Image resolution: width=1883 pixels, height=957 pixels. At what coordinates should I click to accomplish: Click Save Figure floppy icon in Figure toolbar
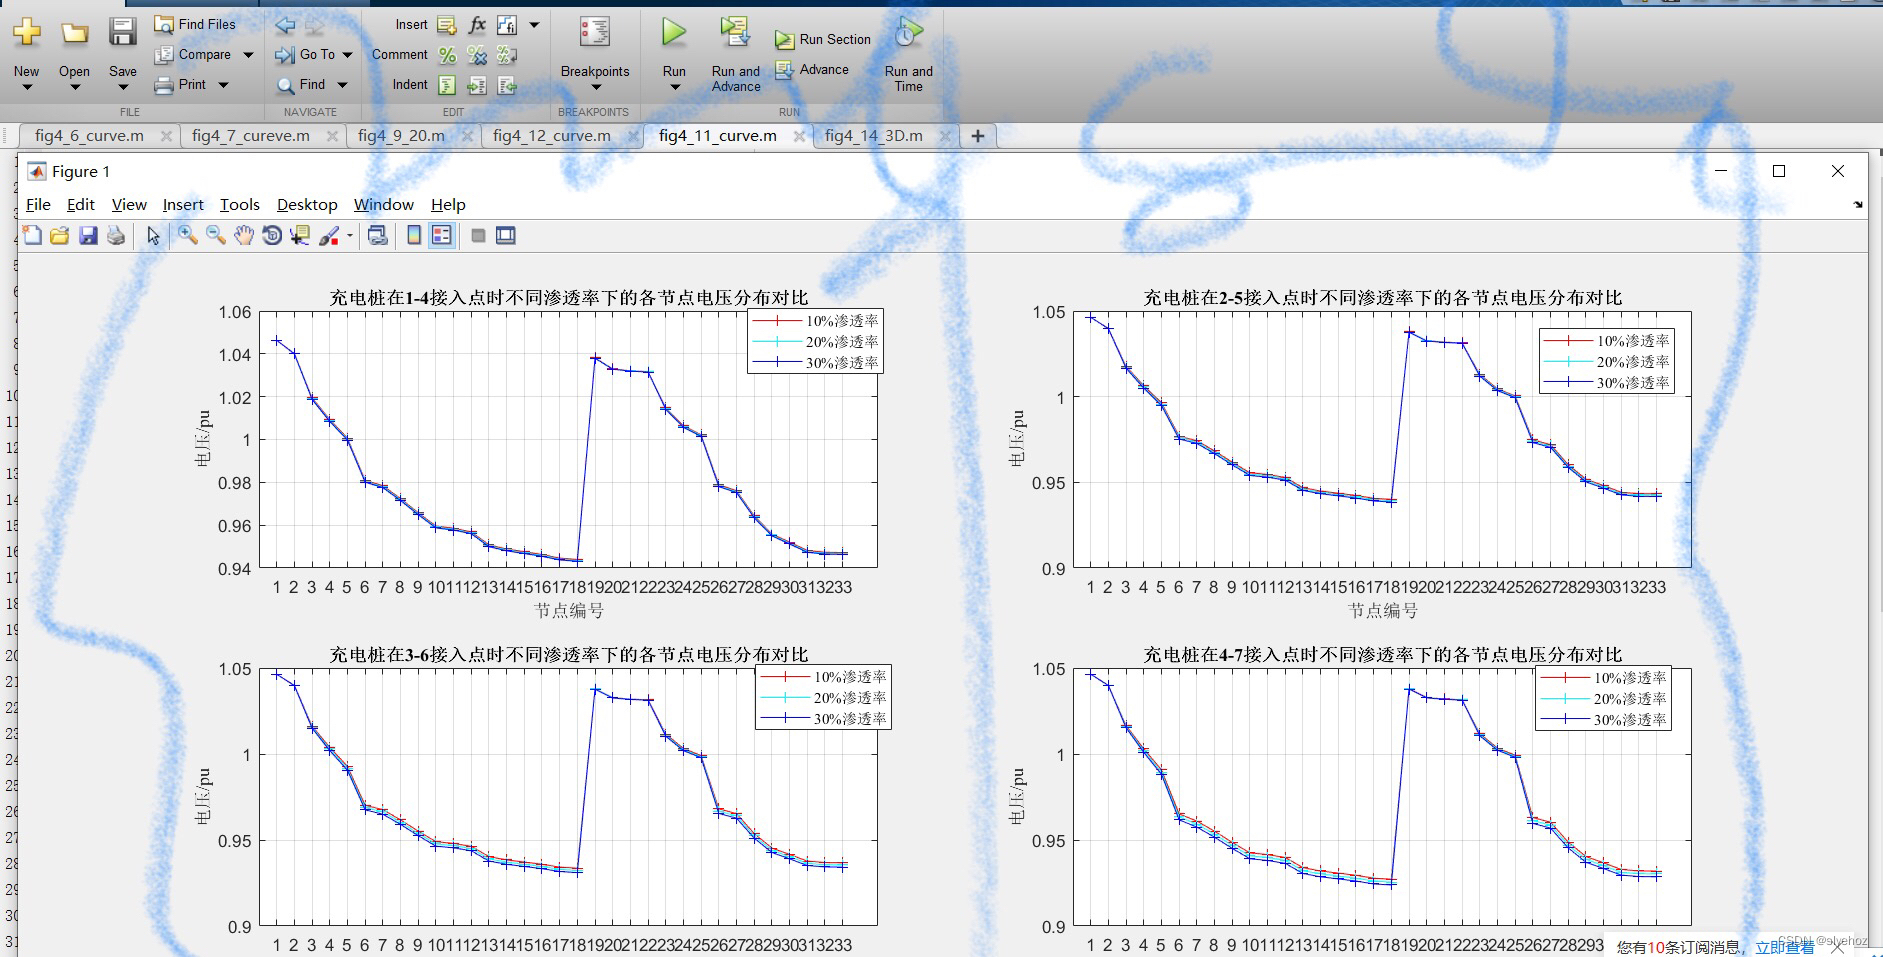coord(88,235)
